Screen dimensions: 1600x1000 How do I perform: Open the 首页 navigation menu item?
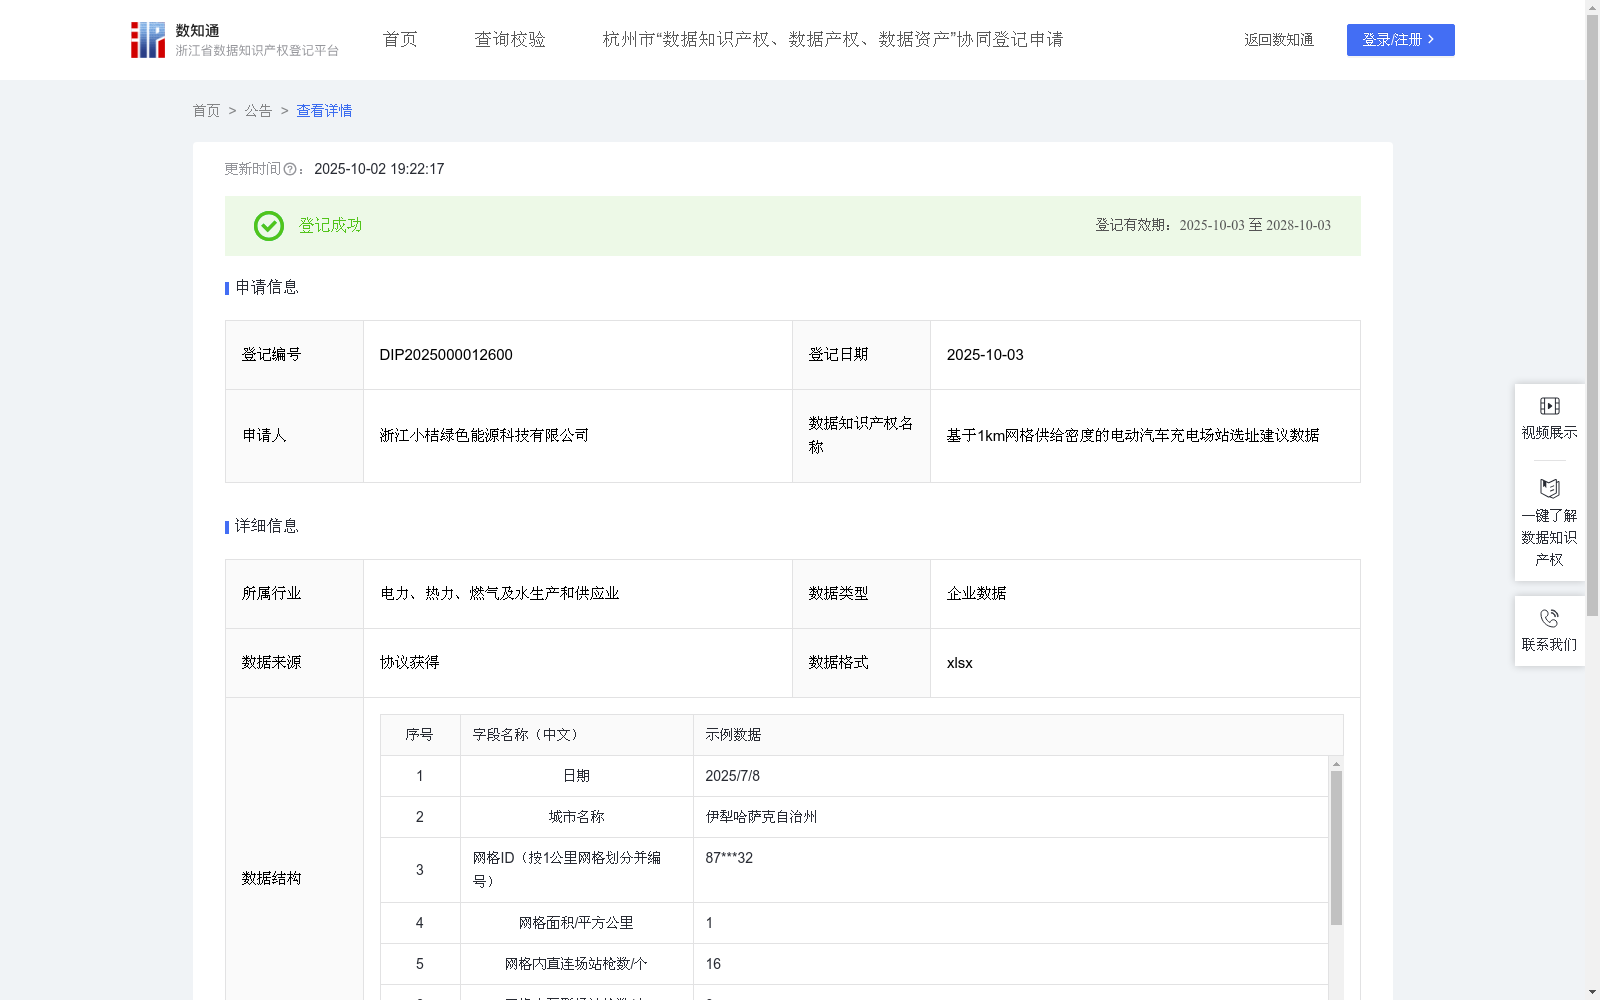tap(400, 40)
